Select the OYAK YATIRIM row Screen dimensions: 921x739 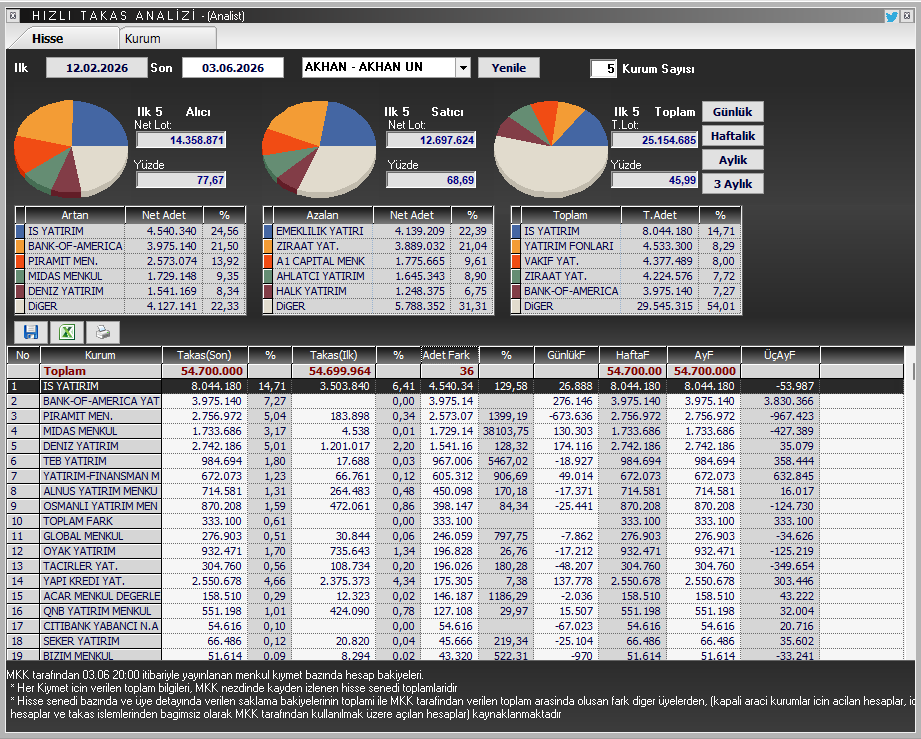pyautogui.click(x=455, y=552)
